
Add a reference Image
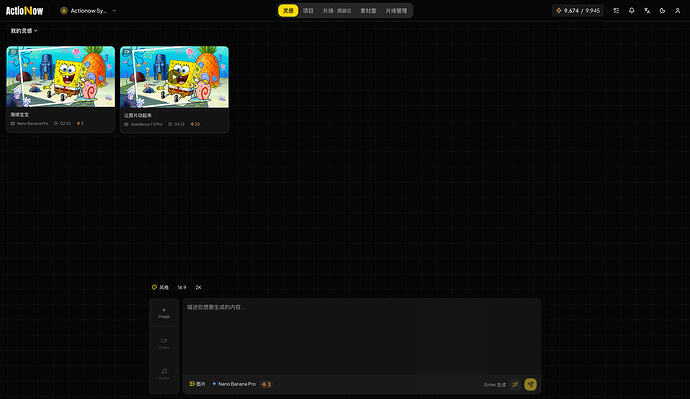pyautogui.click(x=164, y=313)
